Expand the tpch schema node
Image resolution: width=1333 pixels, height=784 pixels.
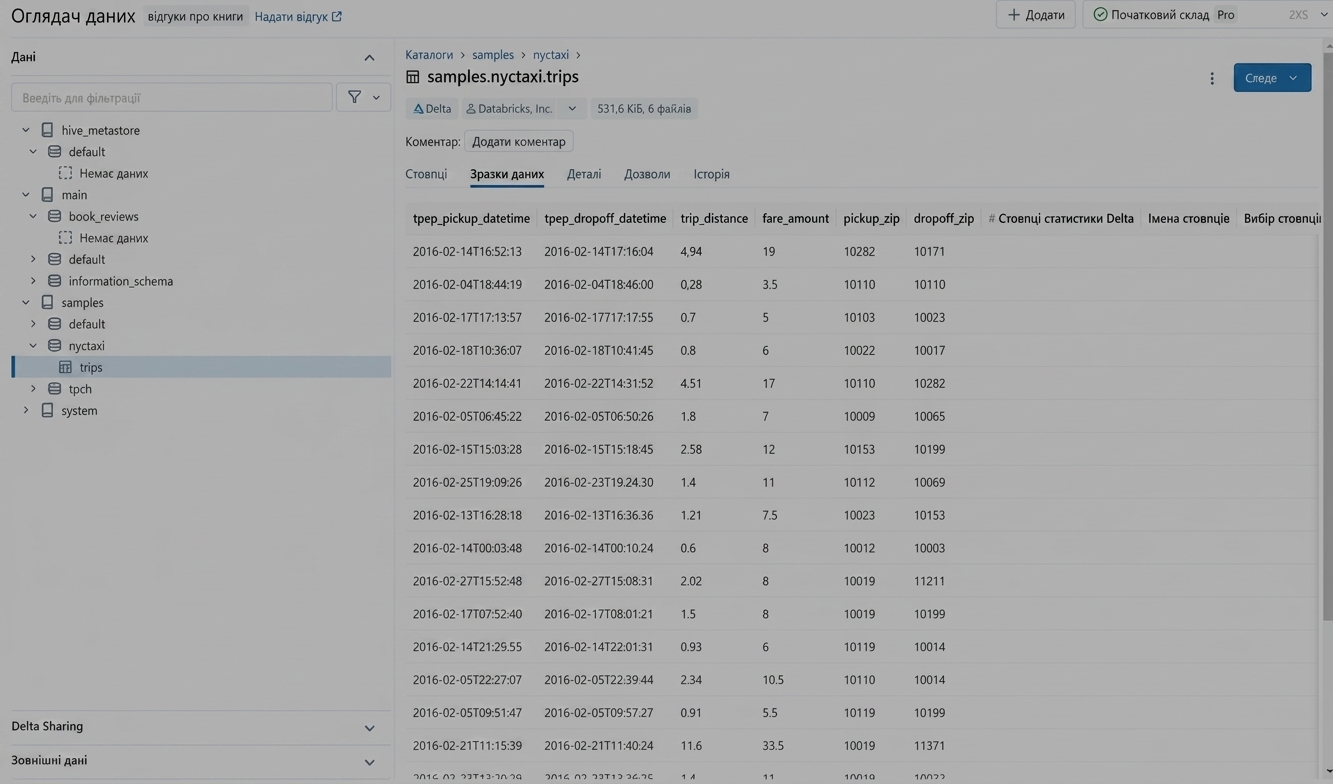click(33, 388)
